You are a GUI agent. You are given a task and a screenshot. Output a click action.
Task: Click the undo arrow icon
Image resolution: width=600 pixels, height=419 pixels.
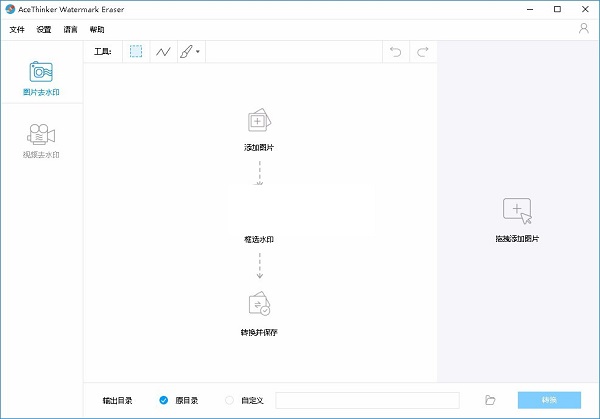(396, 51)
